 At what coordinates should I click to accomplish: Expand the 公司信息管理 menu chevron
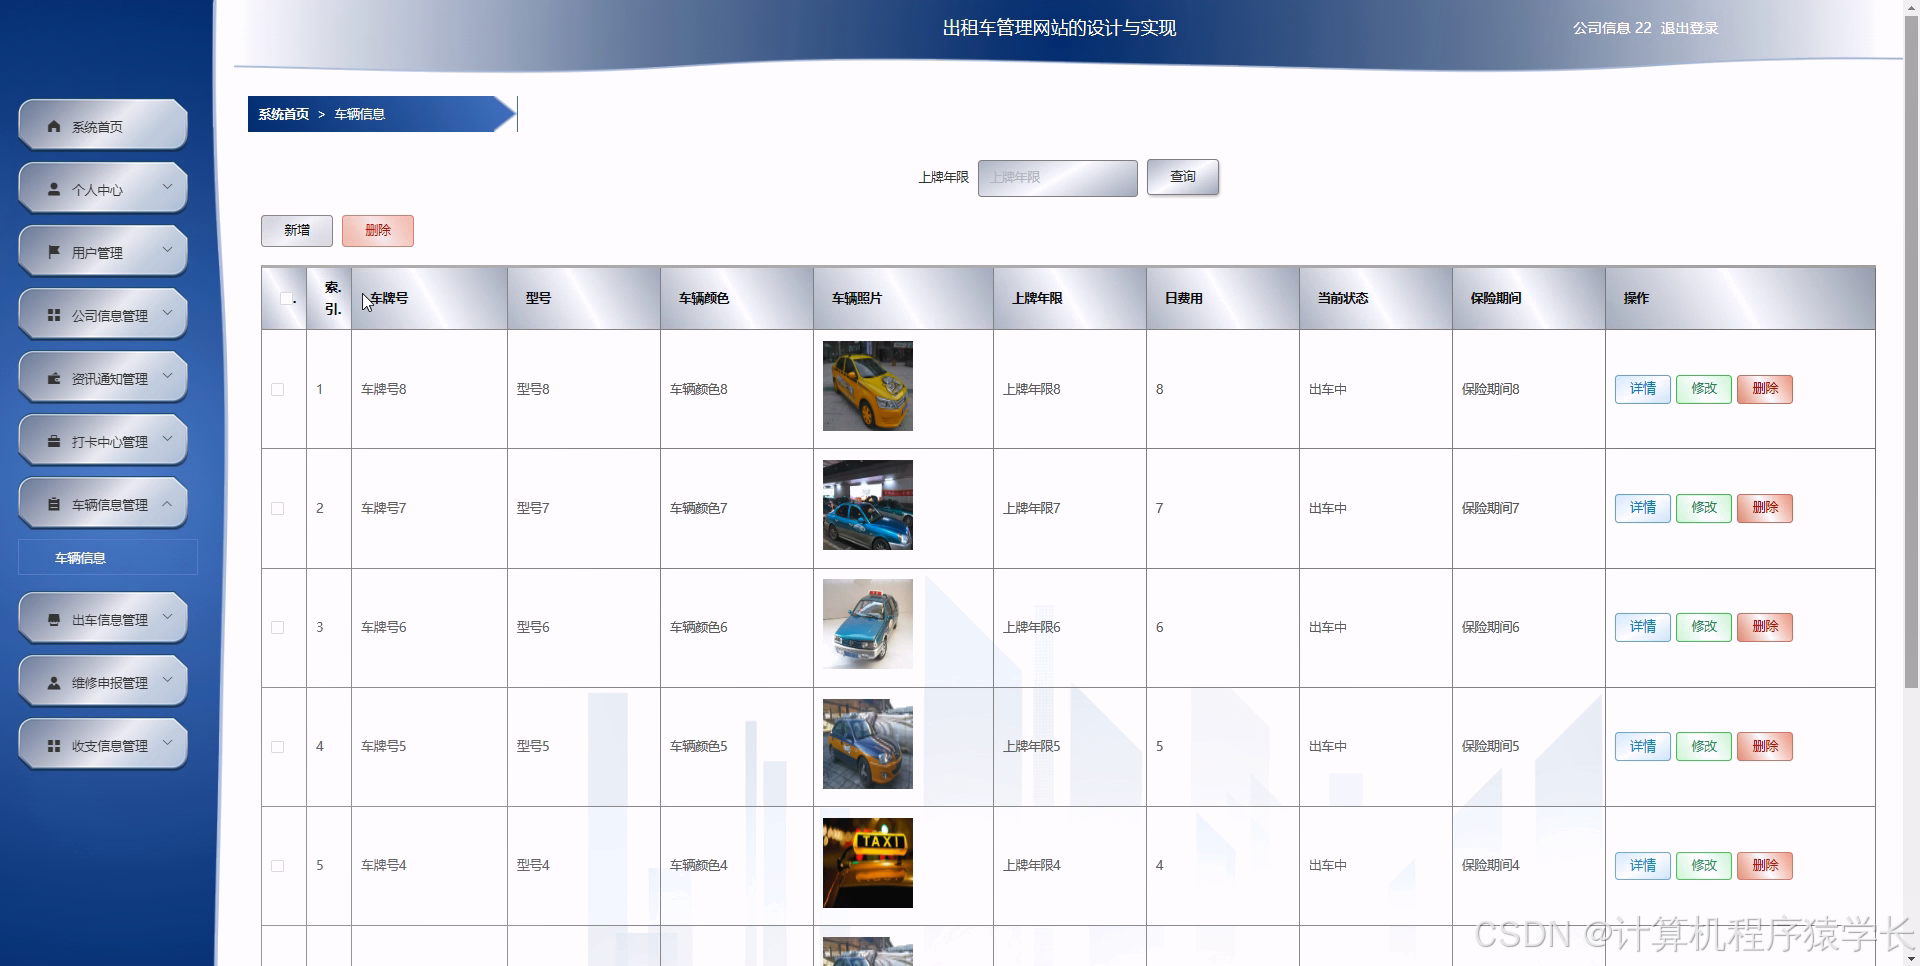(x=167, y=313)
